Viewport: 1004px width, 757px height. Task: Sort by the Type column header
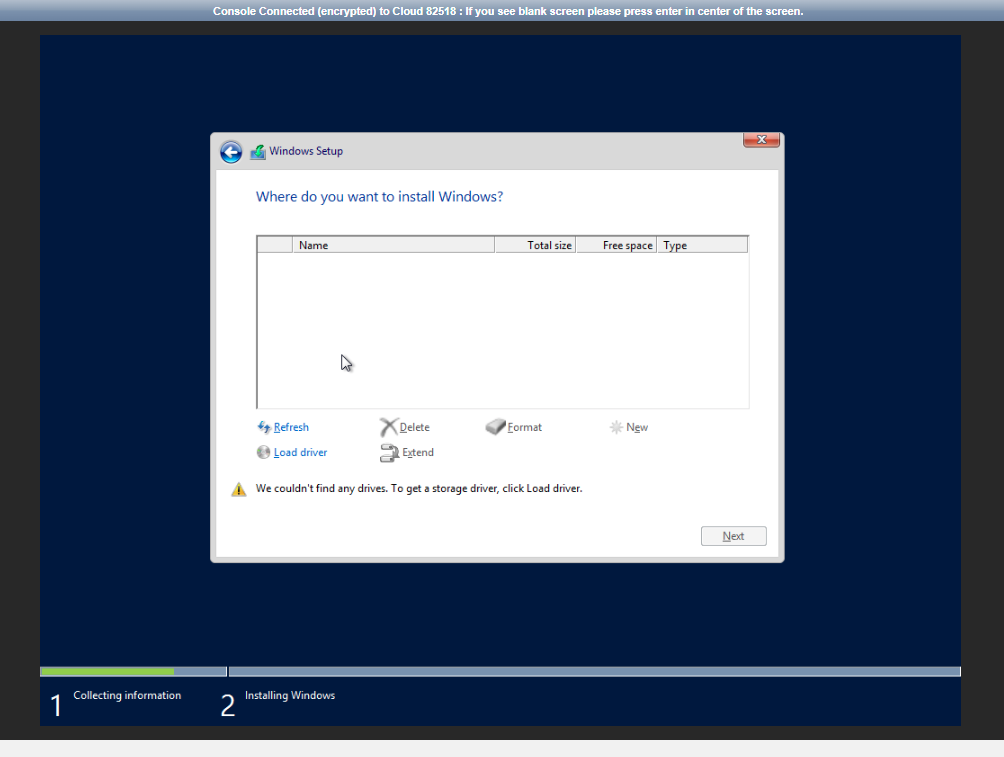coord(702,245)
